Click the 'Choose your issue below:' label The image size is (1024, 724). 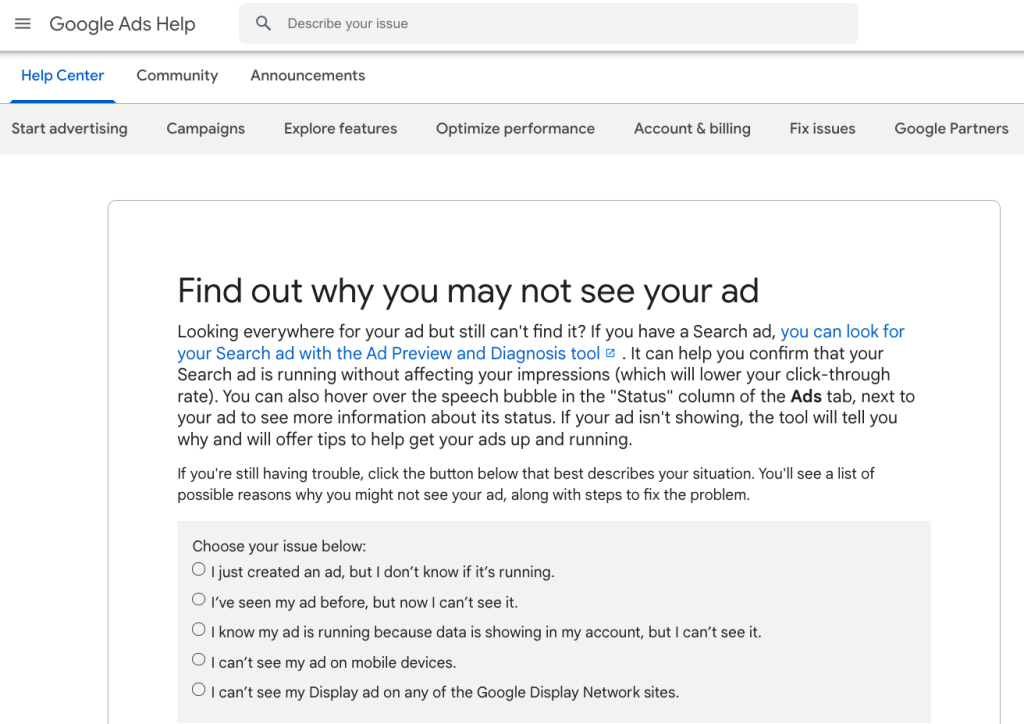pyautogui.click(x=279, y=546)
